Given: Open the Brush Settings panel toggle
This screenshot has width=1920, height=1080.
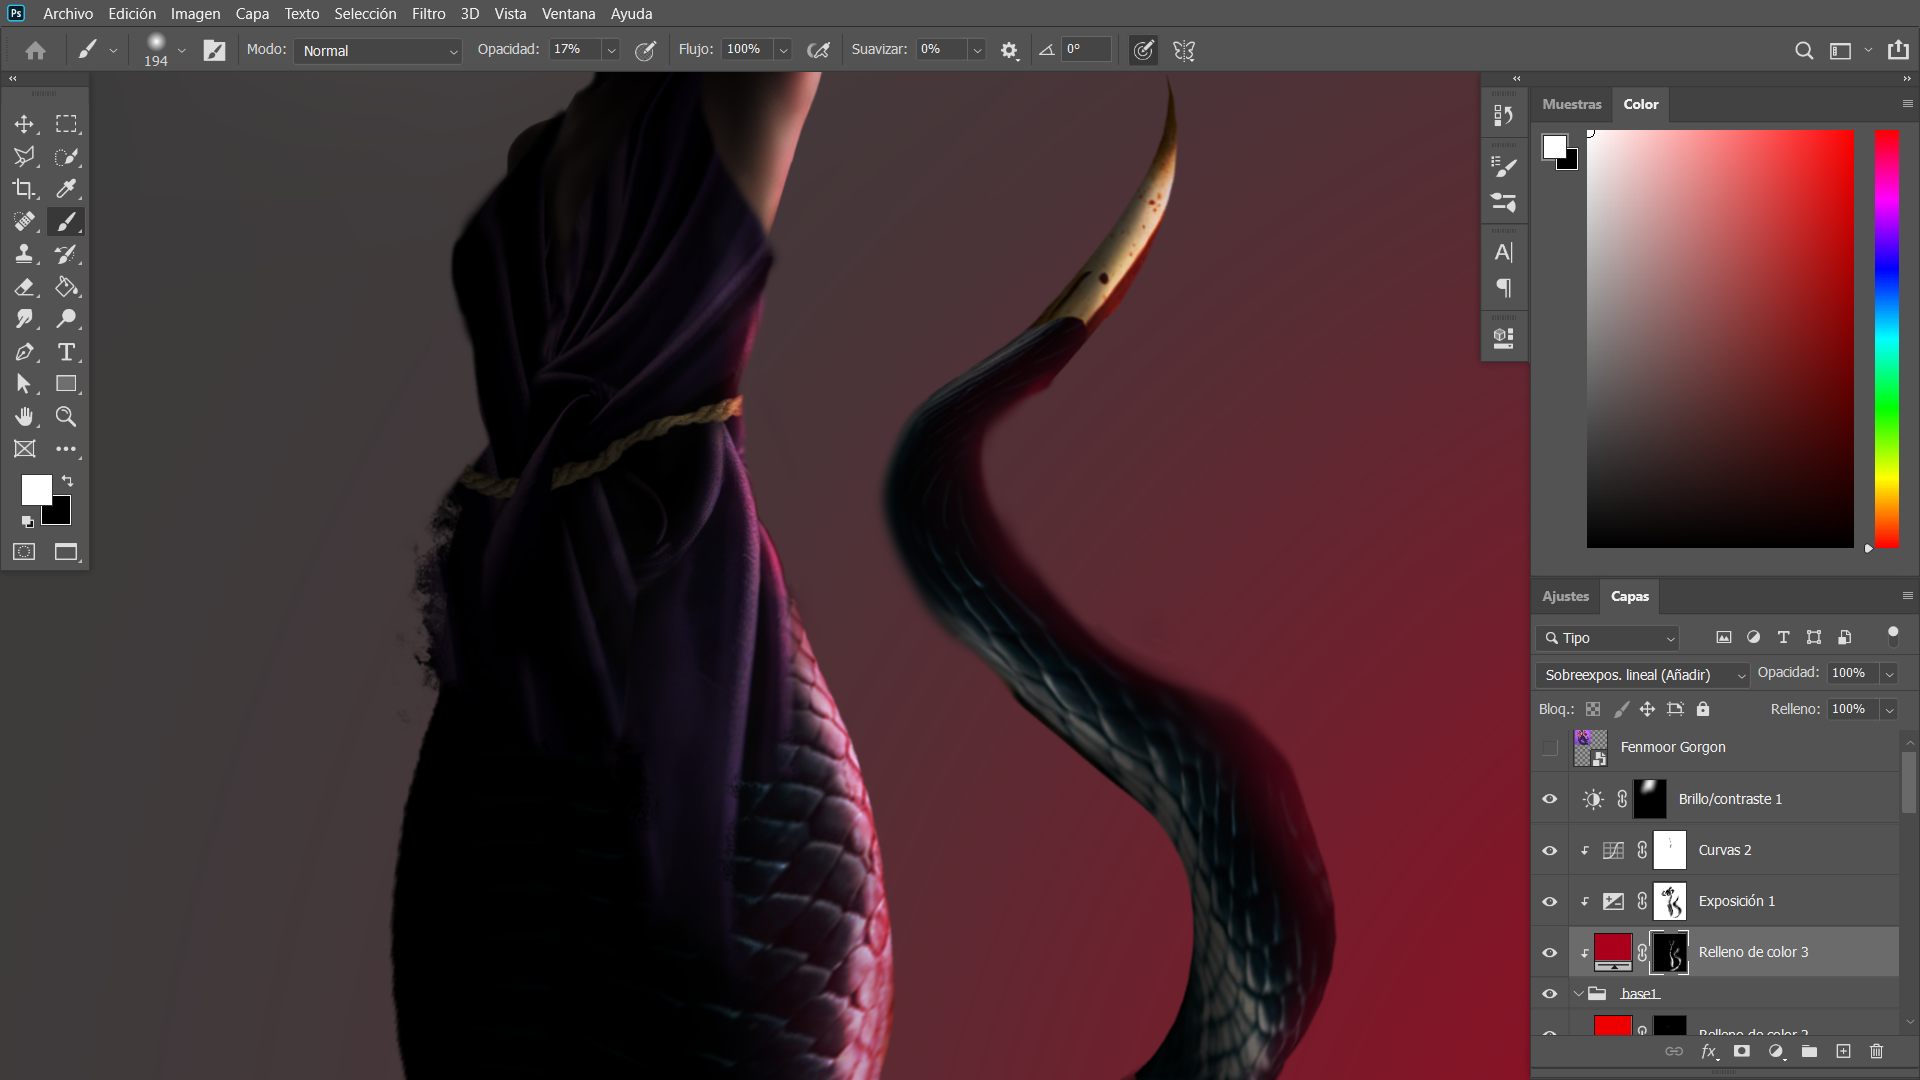Looking at the screenshot, I should (x=214, y=50).
